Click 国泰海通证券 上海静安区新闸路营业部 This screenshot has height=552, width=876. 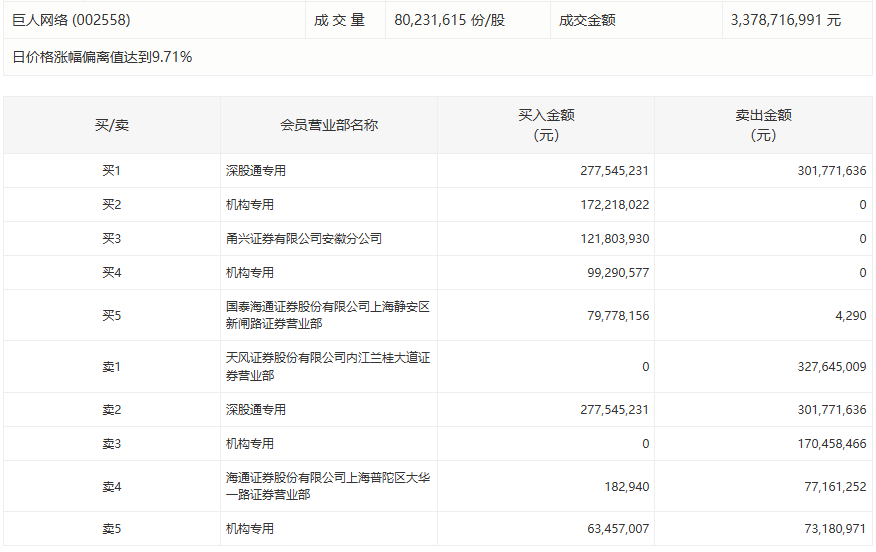click(328, 315)
